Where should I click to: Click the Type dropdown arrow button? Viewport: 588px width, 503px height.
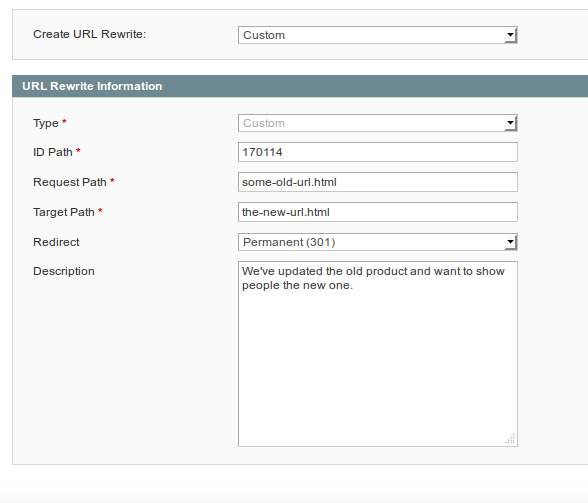click(x=510, y=123)
